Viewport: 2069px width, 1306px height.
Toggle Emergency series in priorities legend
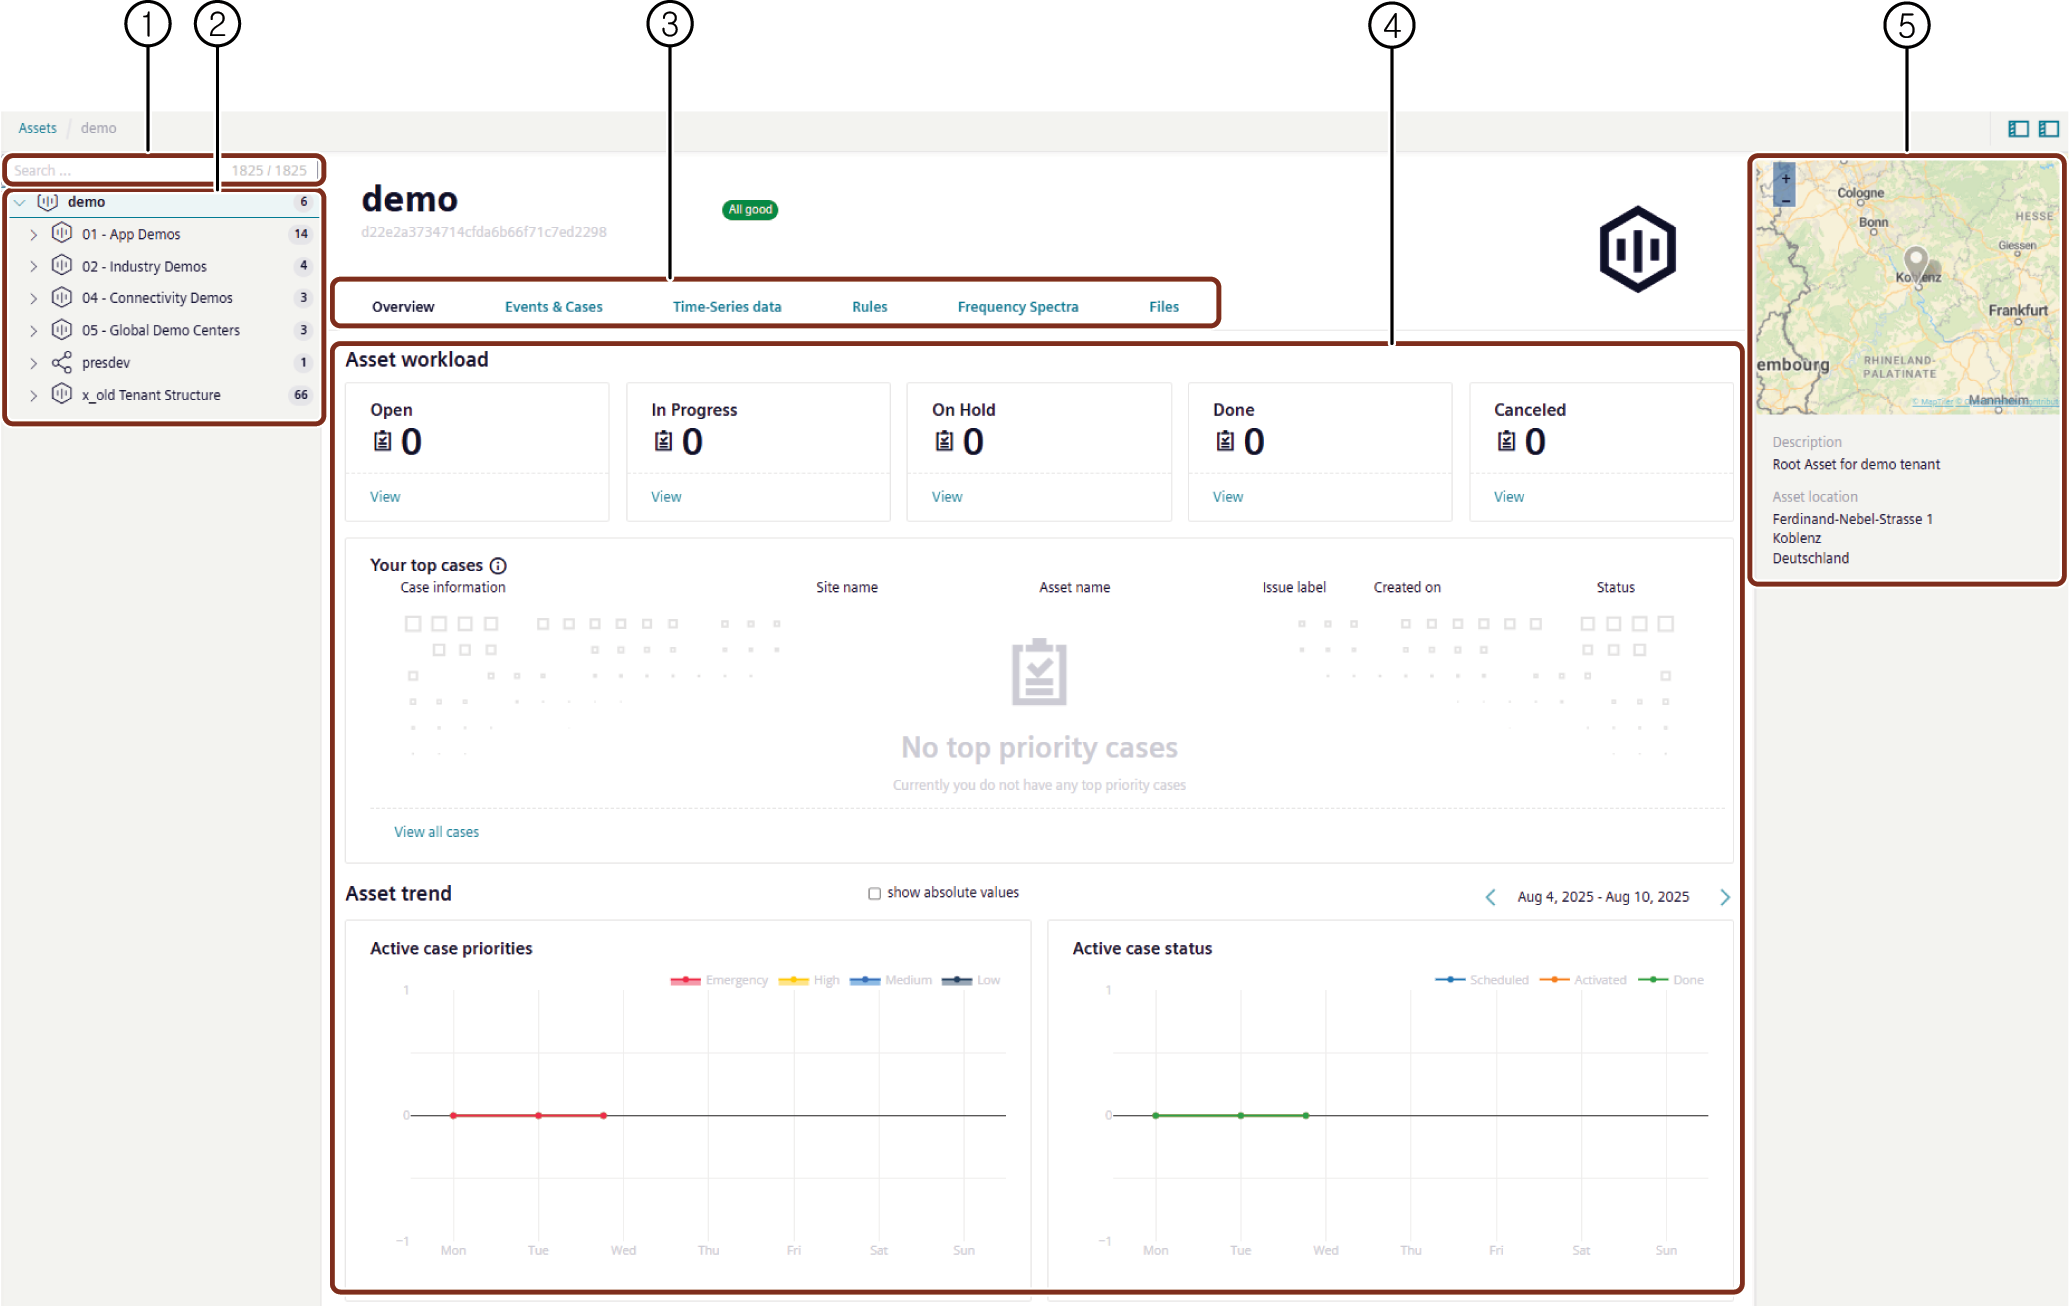pos(719,980)
